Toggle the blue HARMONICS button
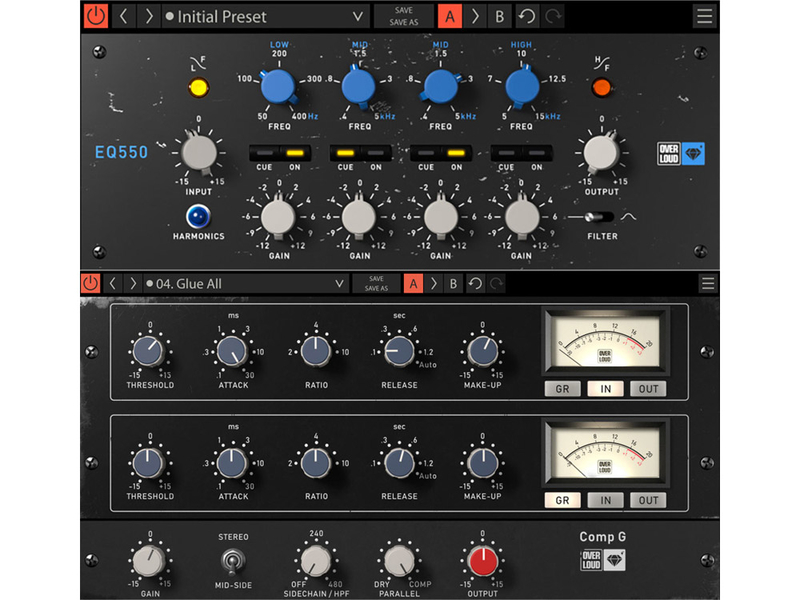Screen dimensions: 800x600 click(x=198, y=216)
